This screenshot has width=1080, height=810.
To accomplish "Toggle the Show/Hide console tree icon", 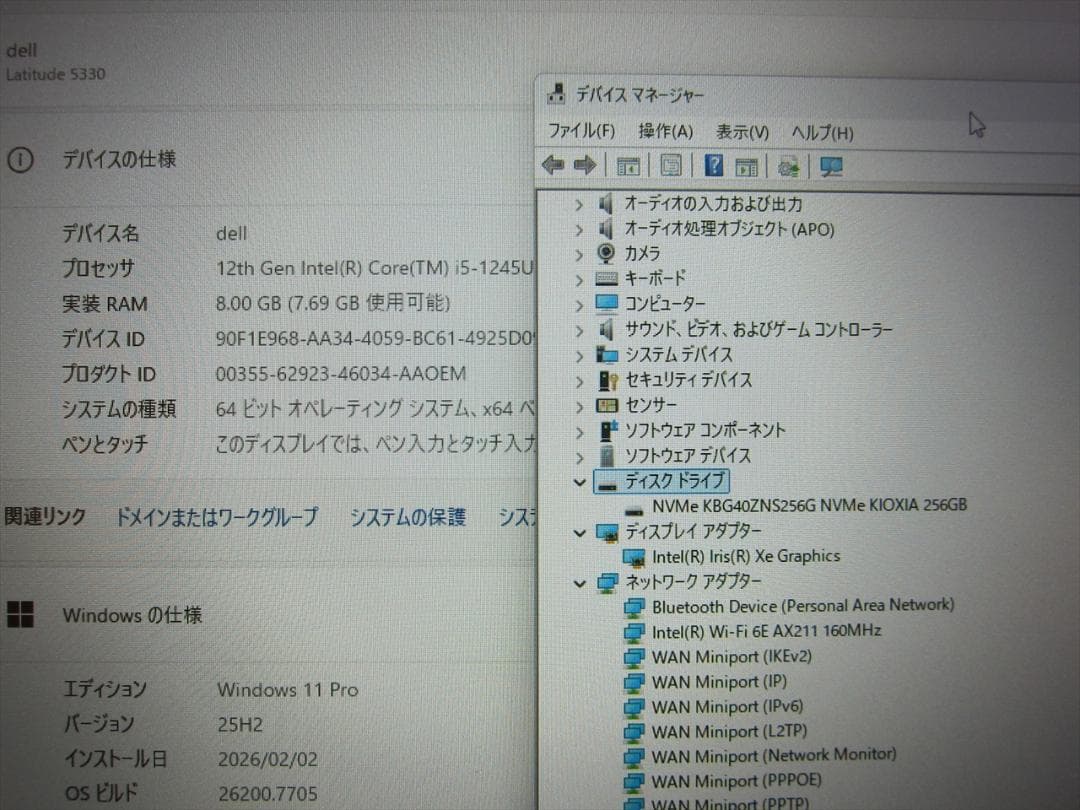I will pos(627,165).
